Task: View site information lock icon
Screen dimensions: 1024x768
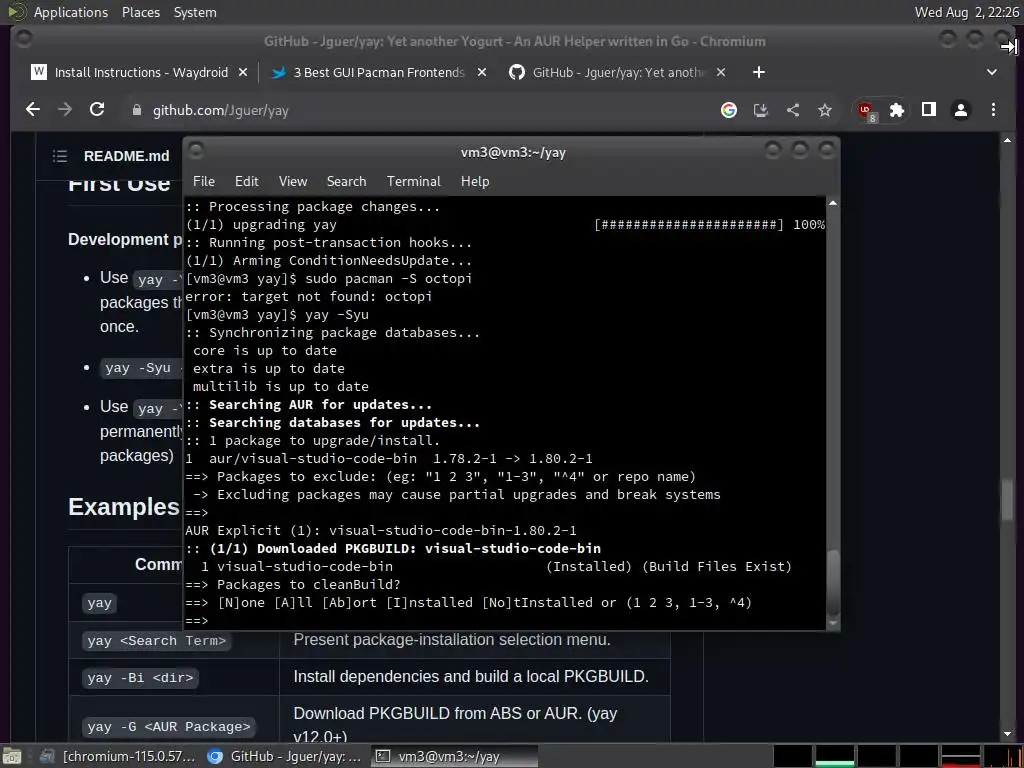Action: tap(136, 110)
